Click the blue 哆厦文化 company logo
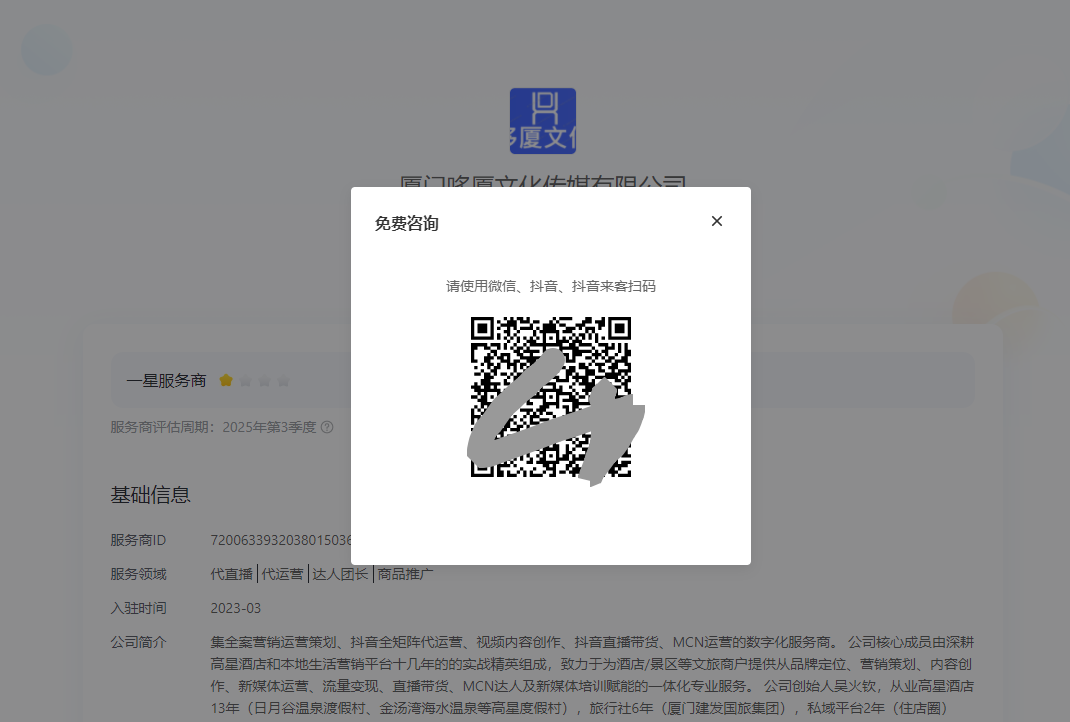Screen dimensions: 1070x722 pyautogui.click(x=543, y=120)
